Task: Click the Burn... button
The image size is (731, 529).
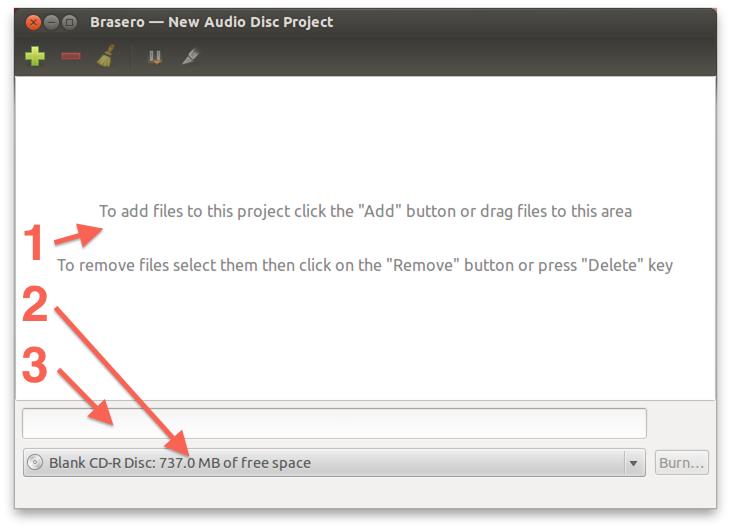Action: 682,462
